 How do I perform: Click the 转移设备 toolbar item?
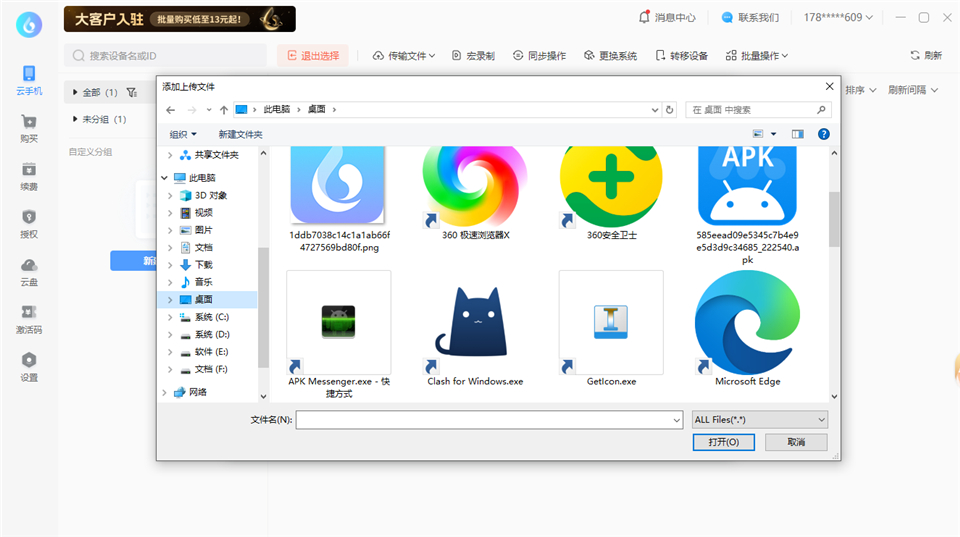681,56
